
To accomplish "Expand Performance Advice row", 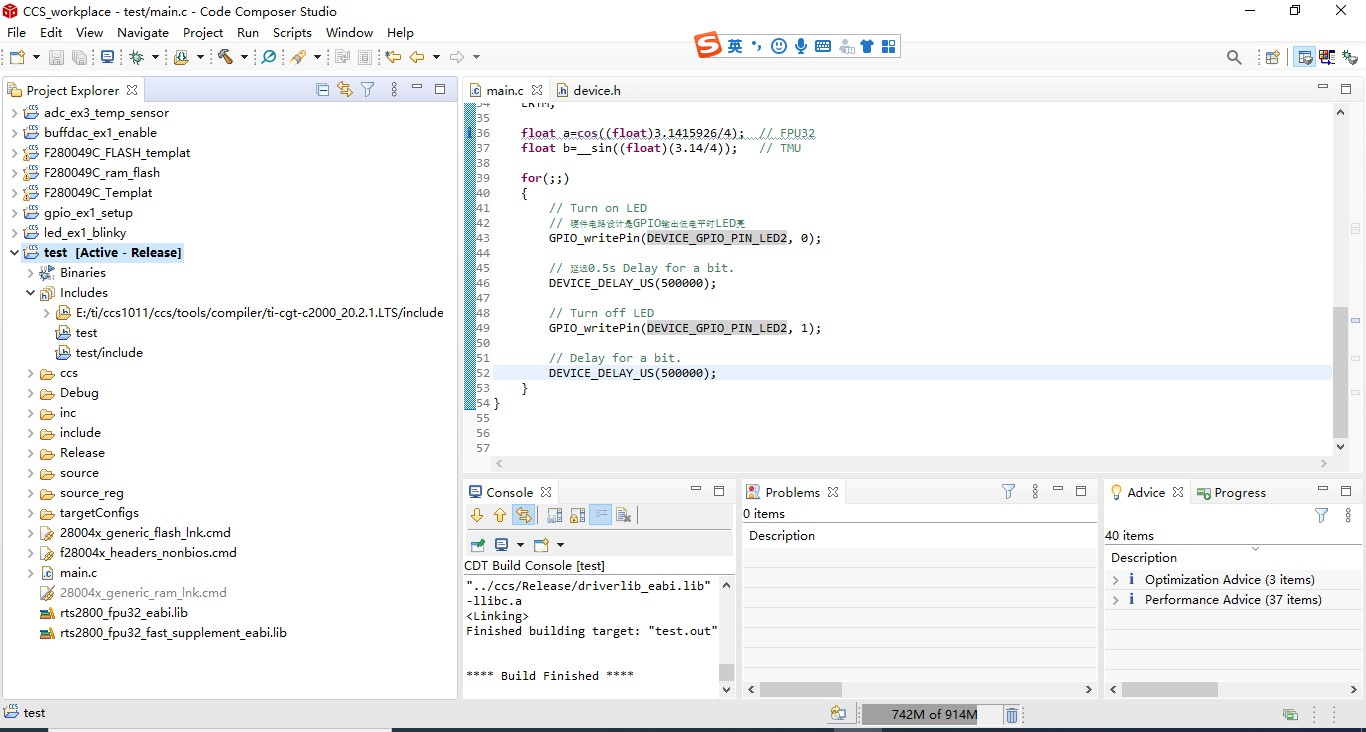I will pos(1116,600).
